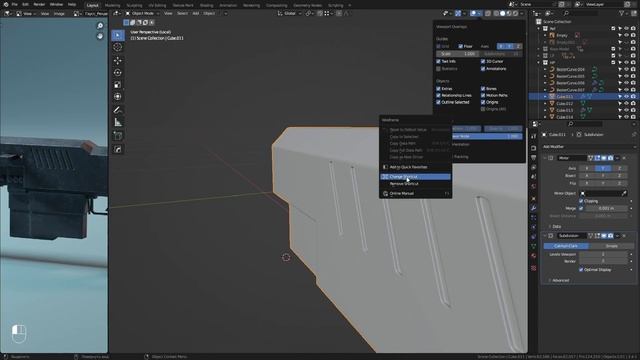Viewport: 640px width, 360px height.
Task: Click the pin icon in properties header
Action: click(x=634, y=134)
